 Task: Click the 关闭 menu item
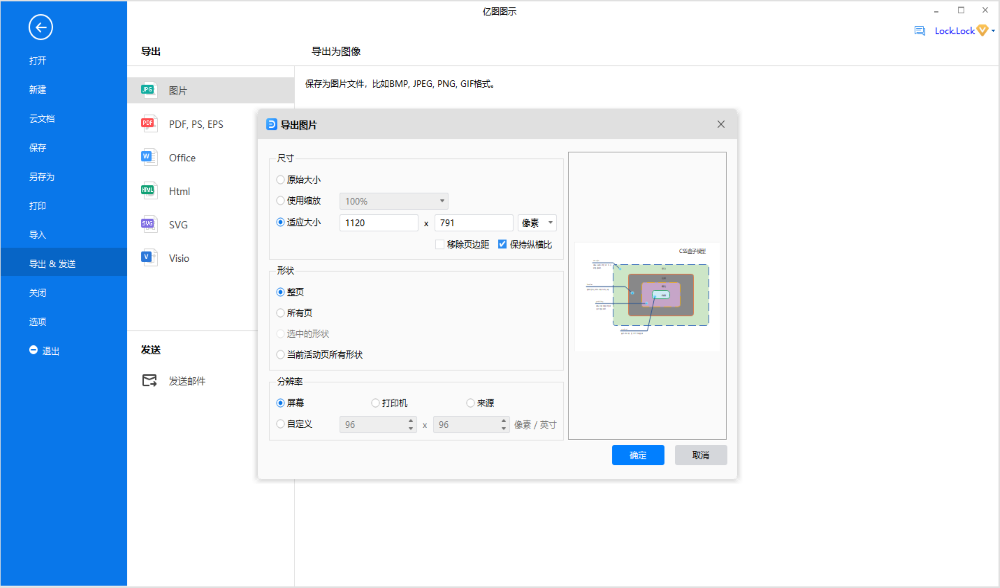tap(38, 293)
